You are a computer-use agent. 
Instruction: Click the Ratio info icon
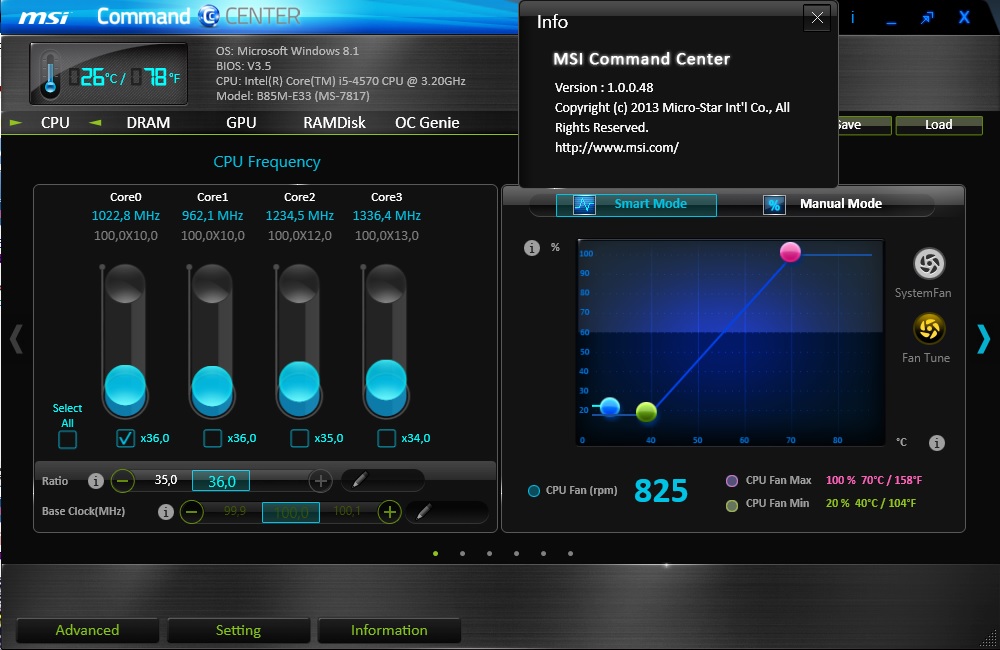click(x=96, y=481)
